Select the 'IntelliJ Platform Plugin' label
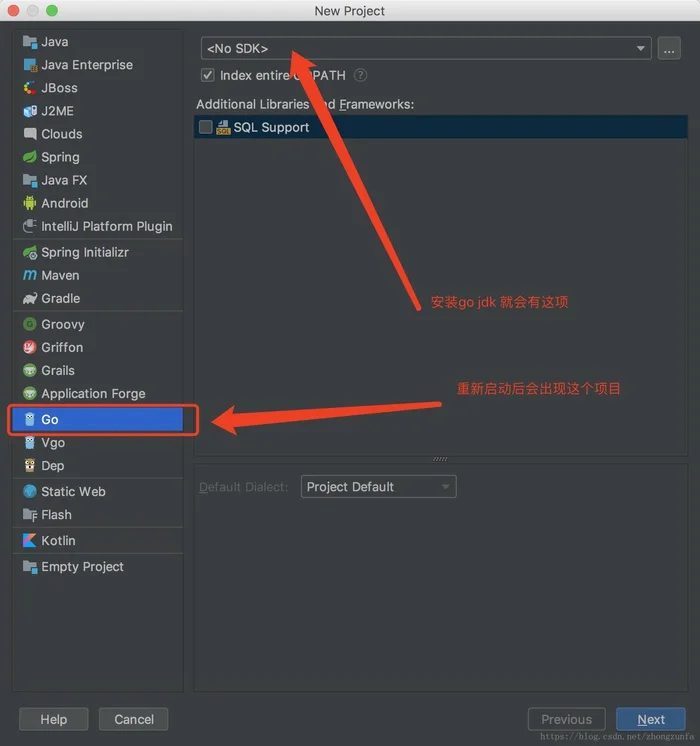 [107, 226]
